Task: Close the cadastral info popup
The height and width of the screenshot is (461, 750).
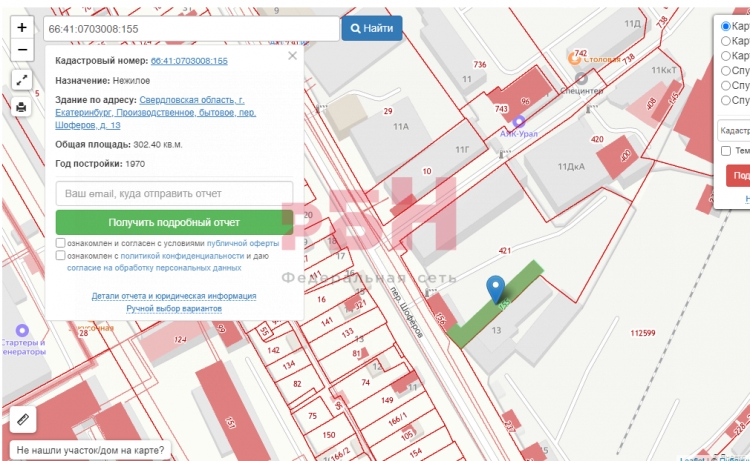Action: [x=292, y=56]
